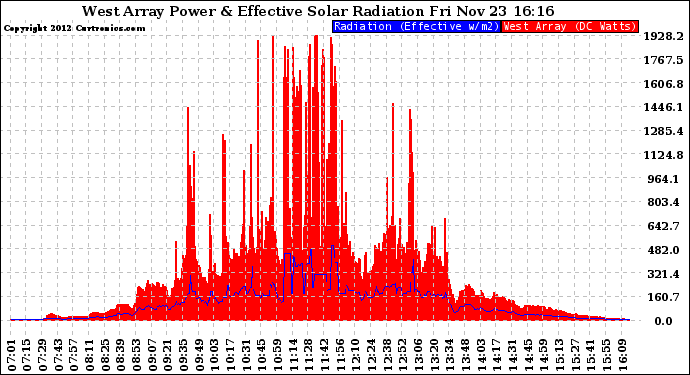The image size is (690, 375).
Task: Click the 08:53 time label
Action: pyautogui.click(x=137, y=355)
